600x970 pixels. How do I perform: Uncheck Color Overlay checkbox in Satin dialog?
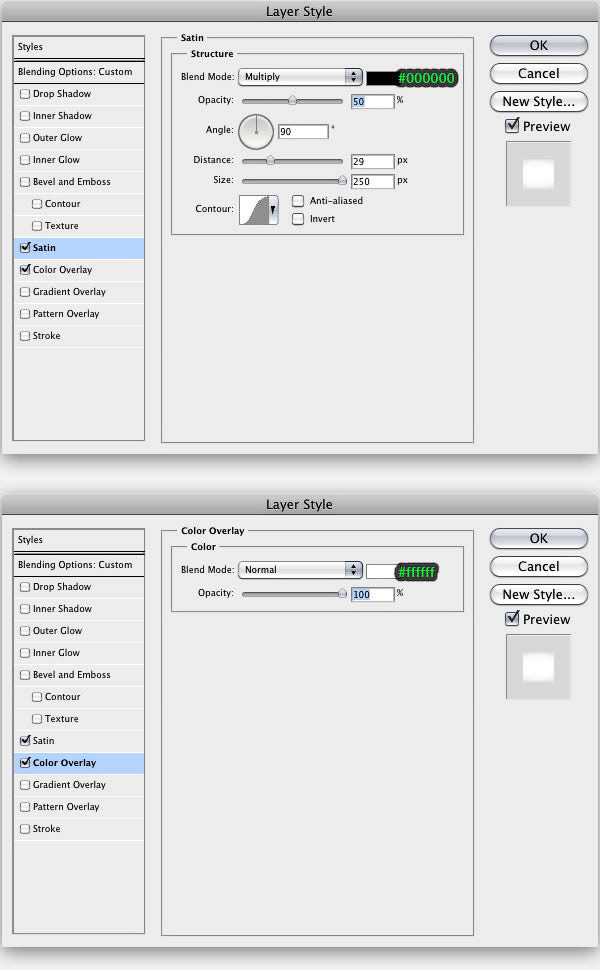25,270
